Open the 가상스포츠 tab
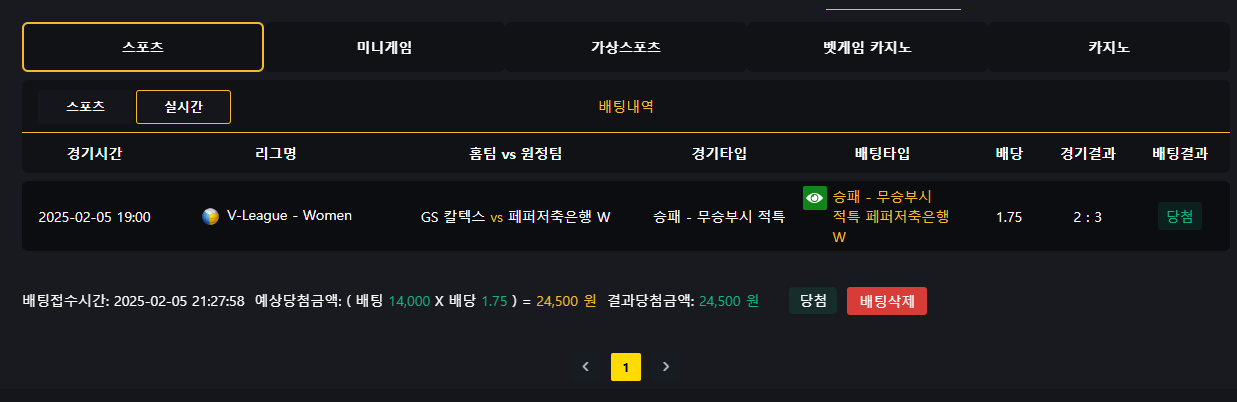Image resolution: width=1237 pixels, height=402 pixels. [626, 47]
